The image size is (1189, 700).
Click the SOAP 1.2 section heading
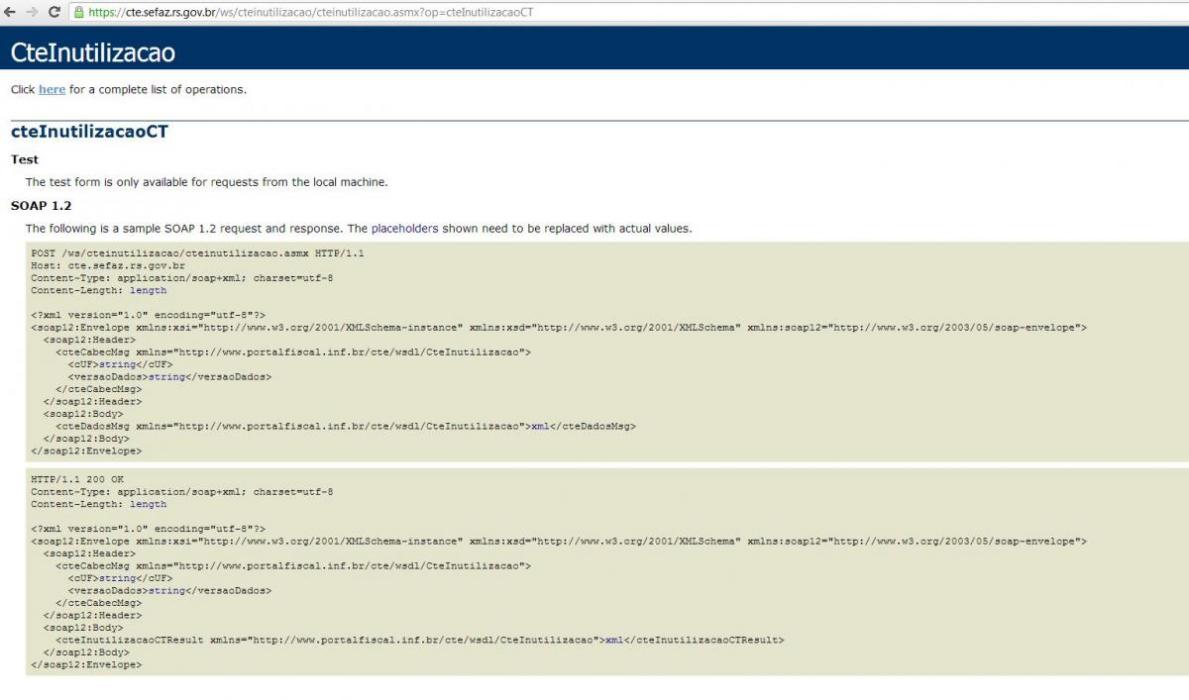41,206
